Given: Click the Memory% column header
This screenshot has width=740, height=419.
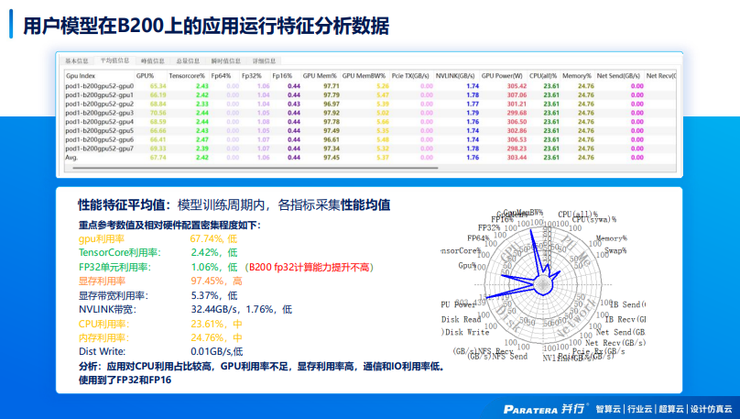Looking at the screenshot, I should 576,75.
